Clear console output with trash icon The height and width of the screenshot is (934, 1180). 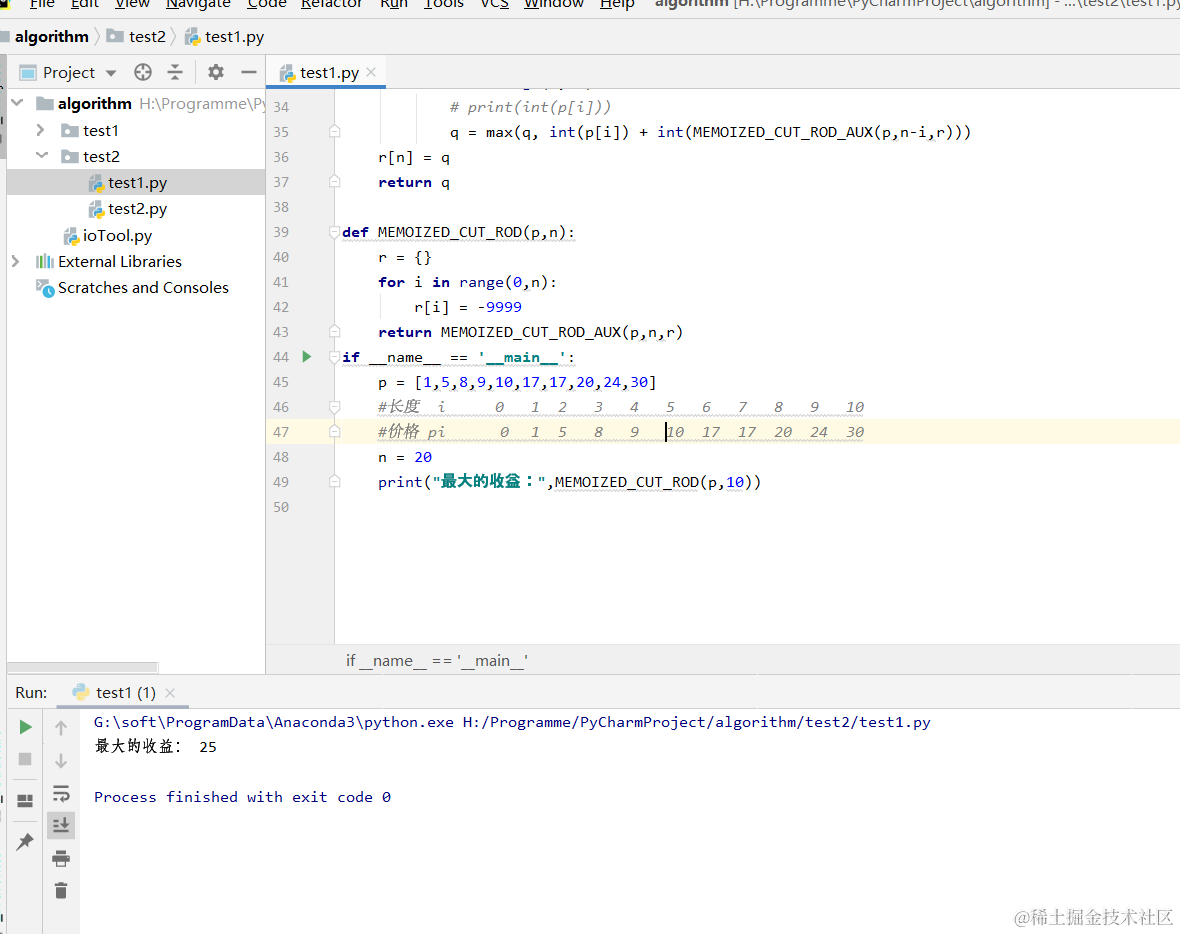61,891
